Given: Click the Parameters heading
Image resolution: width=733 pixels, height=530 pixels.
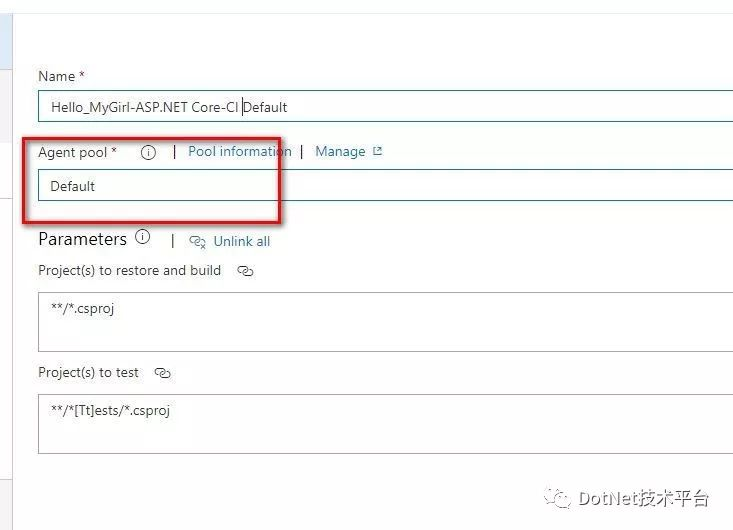Looking at the screenshot, I should [x=82, y=239].
